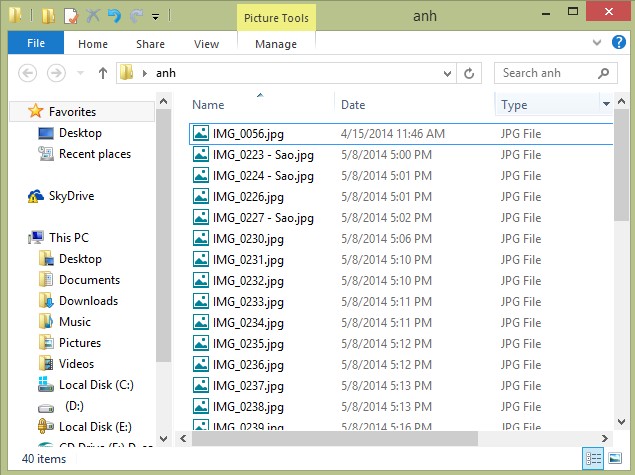Open Local Disk (E:) in navigation pane
Image resolution: width=635 pixels, height=475 pixels.
(x=95, y=427)
